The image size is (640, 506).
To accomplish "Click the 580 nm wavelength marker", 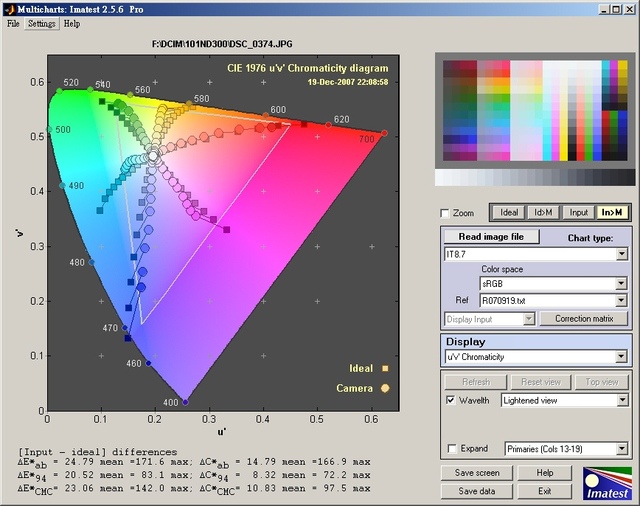I will tap(189, 104).
